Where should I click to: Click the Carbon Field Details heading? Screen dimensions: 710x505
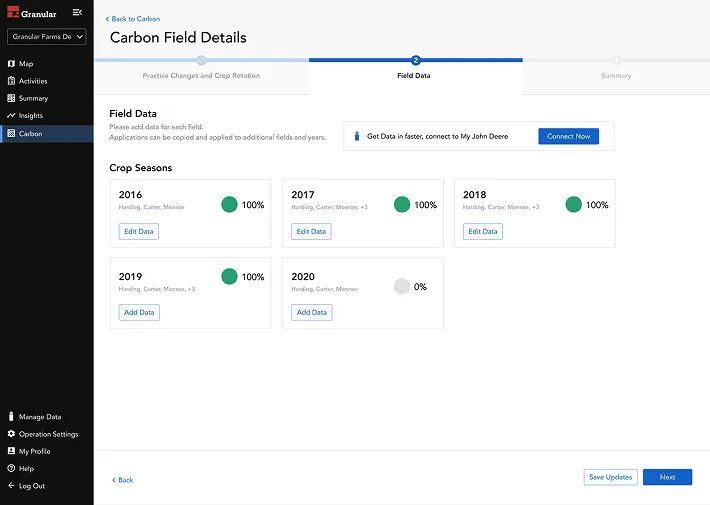pyautogui.click(x=178, y=38)
